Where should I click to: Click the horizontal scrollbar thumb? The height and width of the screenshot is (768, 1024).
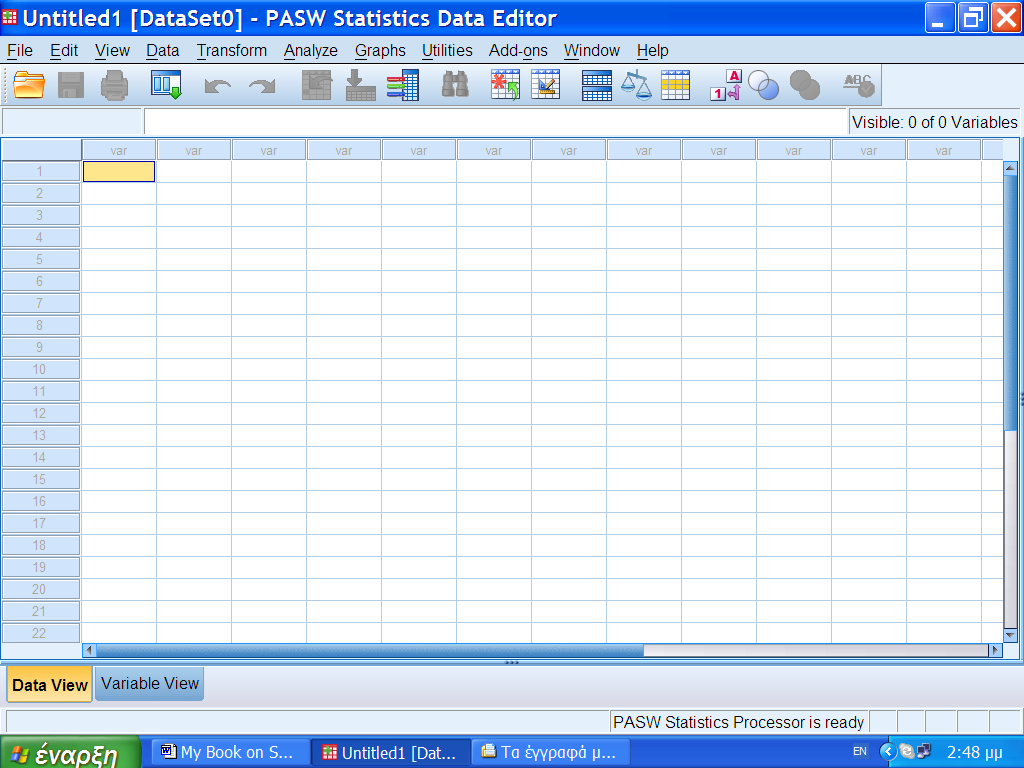pyautogui.click(x=370, y=650)
